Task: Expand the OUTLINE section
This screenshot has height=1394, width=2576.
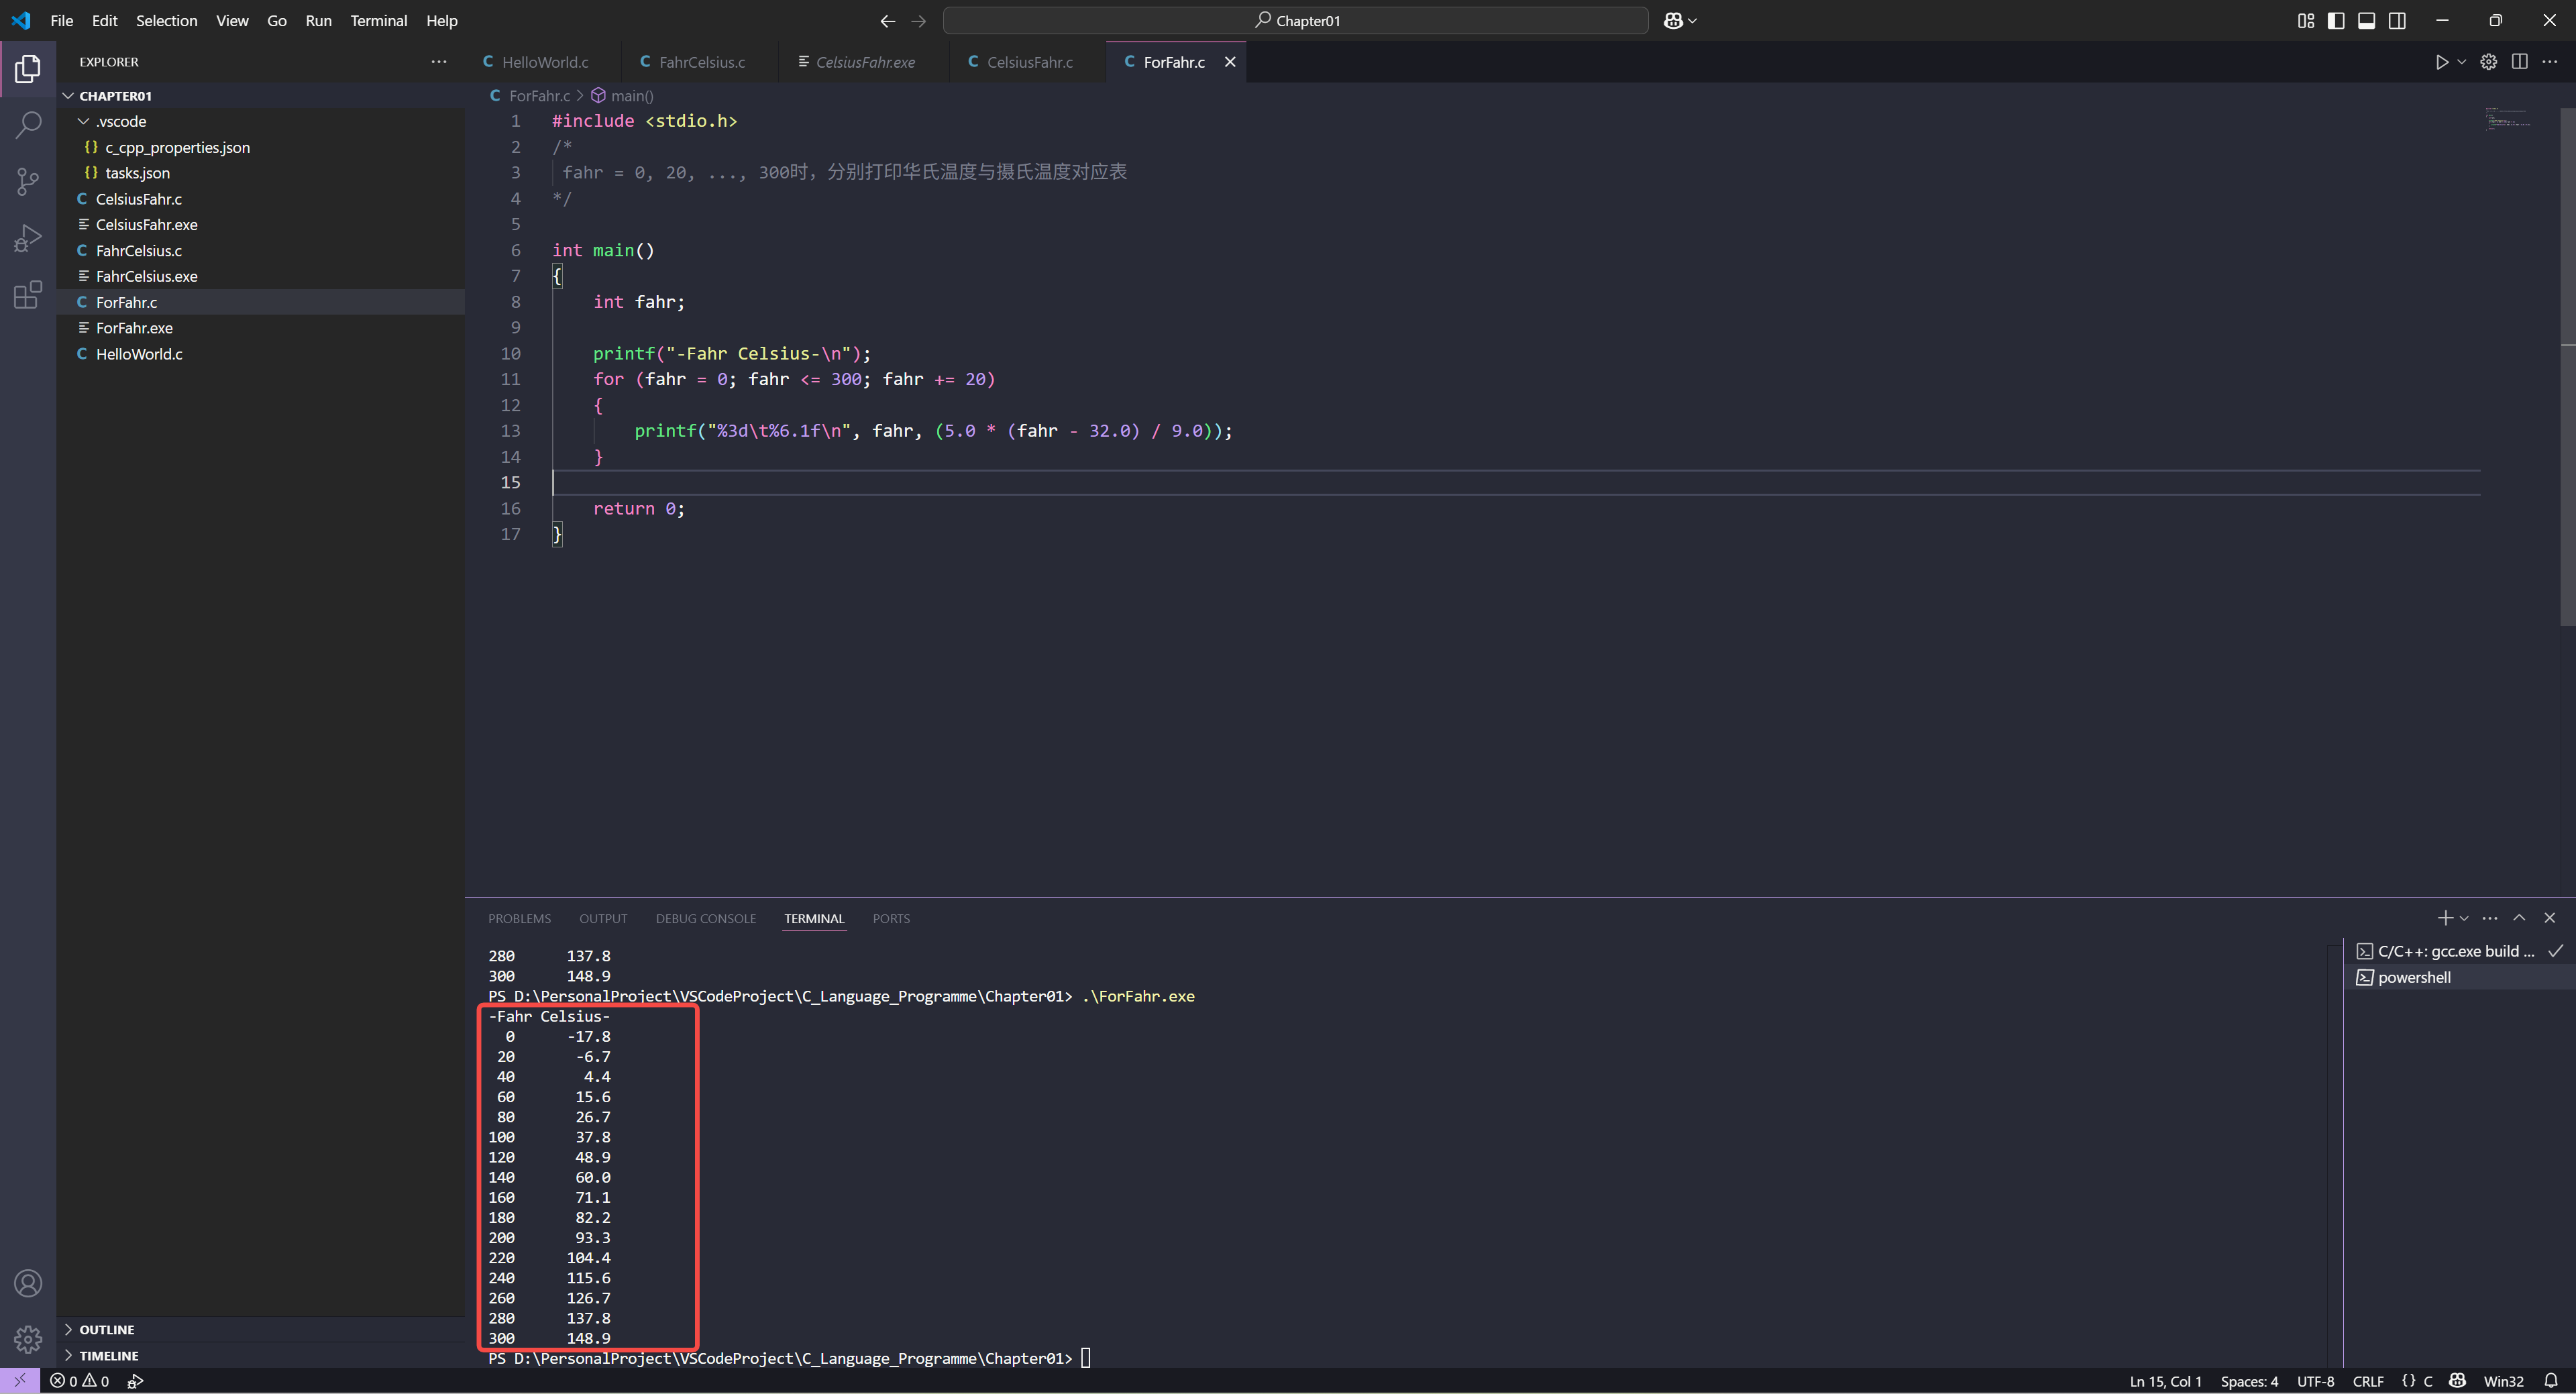Action: (x=106, y=1329)
